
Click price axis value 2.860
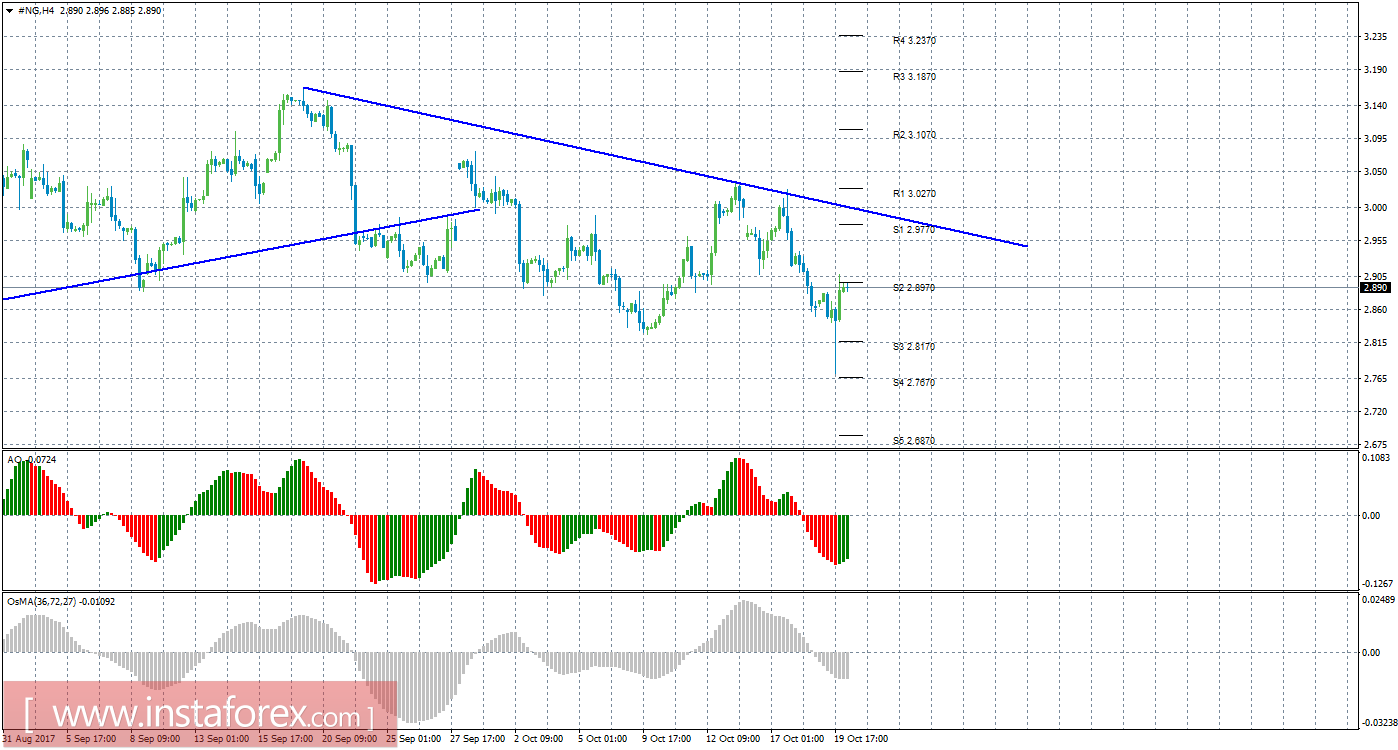pyautogui.click(x=1378, y=310)
